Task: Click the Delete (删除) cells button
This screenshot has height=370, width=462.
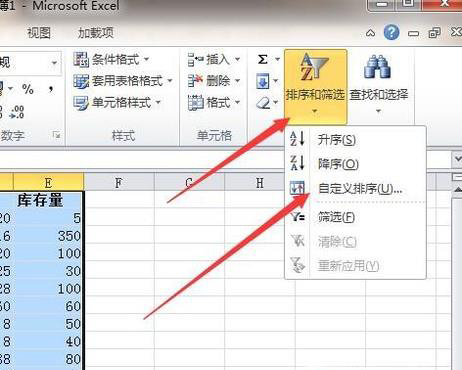Action: pyautogui.click(x=214, y=81)
